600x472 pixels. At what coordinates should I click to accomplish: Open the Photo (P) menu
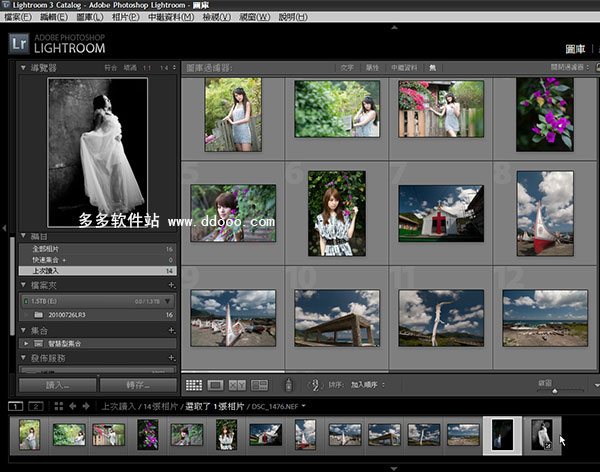tap(126, 17)
